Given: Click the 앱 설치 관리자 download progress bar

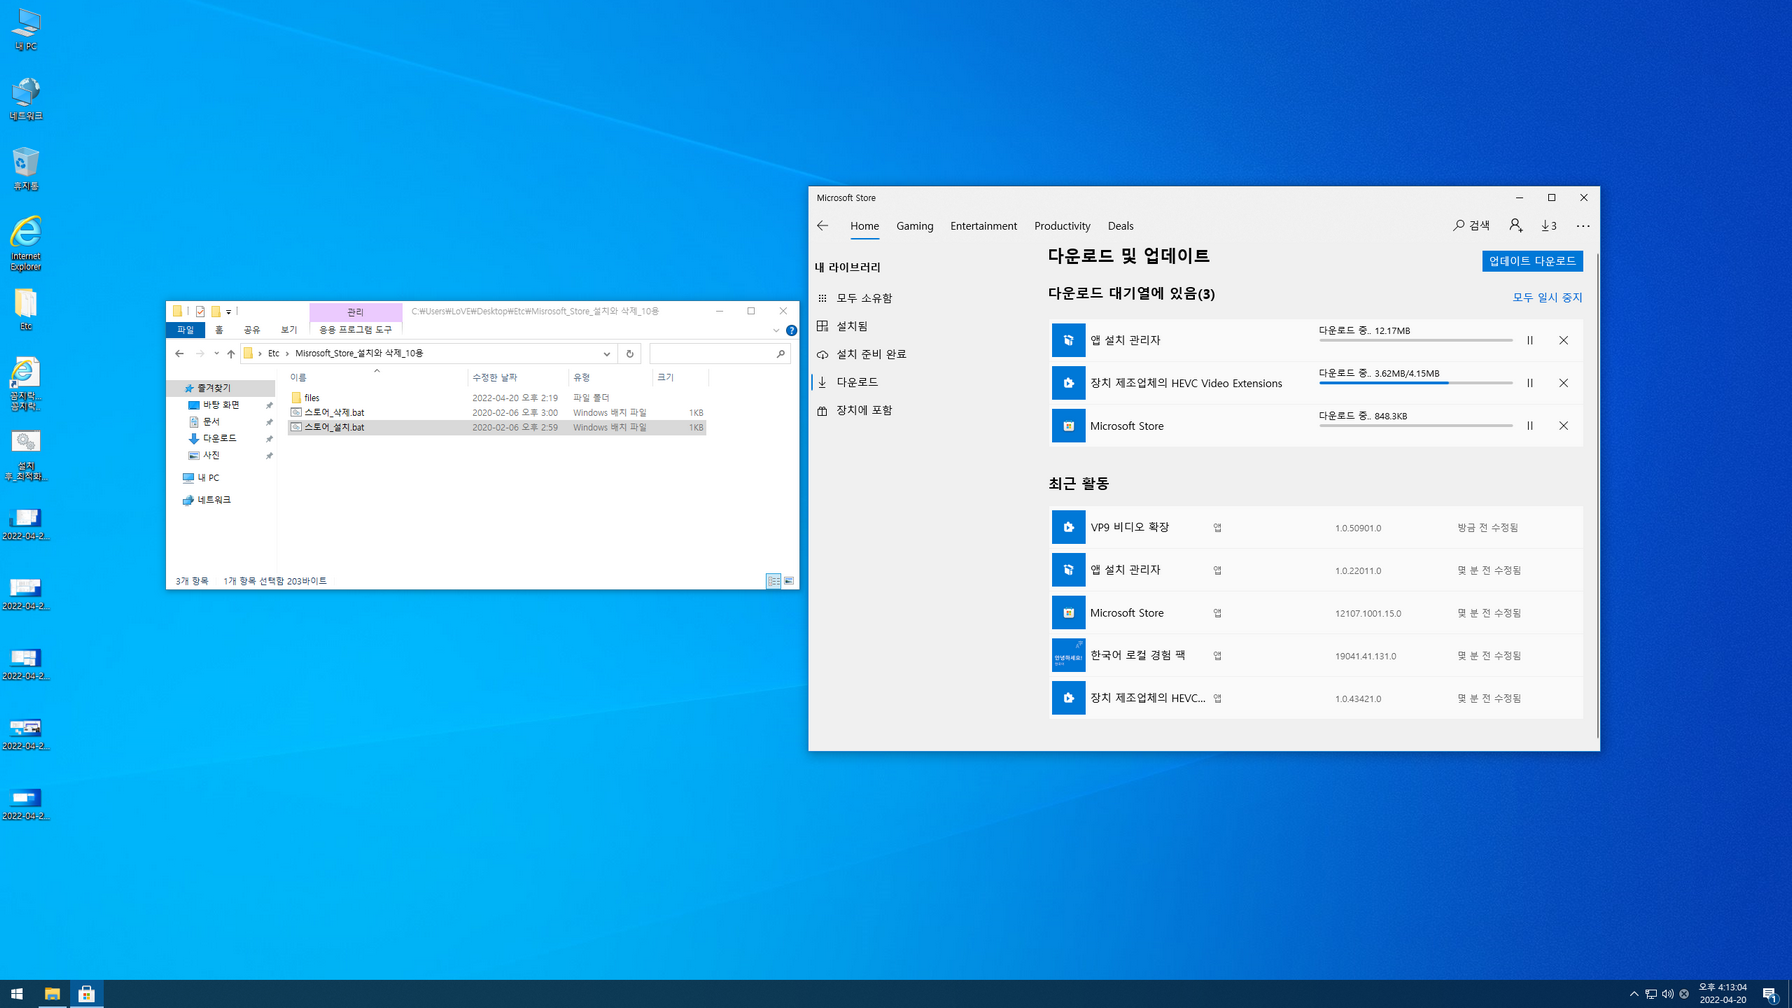Looking at the screenshot, I should (x=1415, y=340).
